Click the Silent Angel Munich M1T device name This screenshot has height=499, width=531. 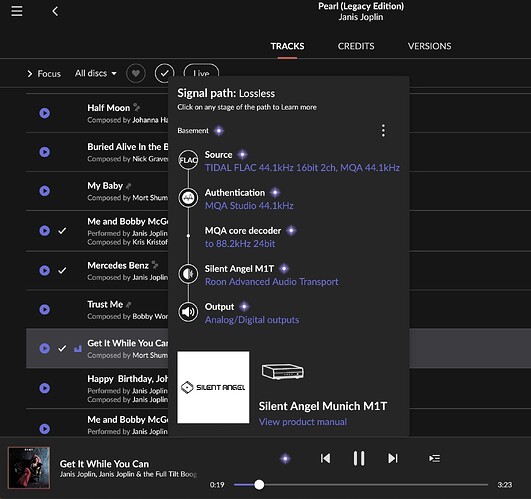coord(323,406)
